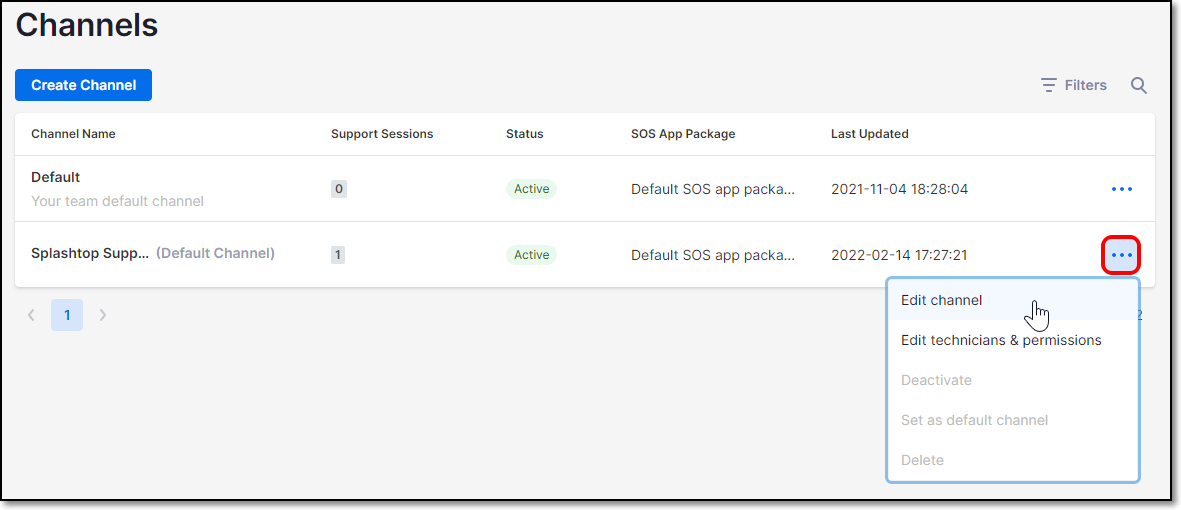Click the Create Channel button
The image size is (1181, 510).
click(84, 85)
